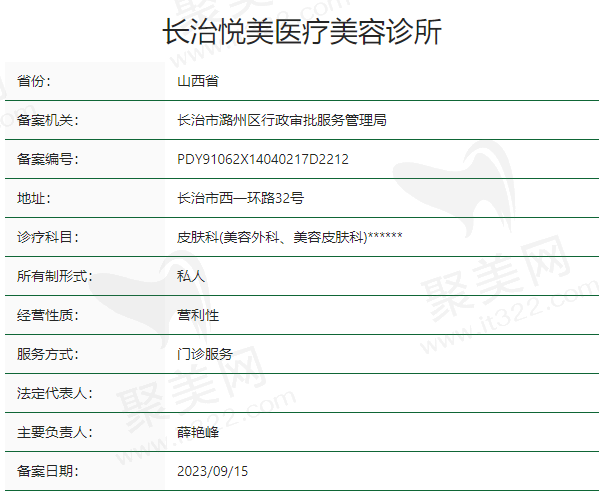Select the 备案机关 label
600x492 pixels.
[47, 120]
